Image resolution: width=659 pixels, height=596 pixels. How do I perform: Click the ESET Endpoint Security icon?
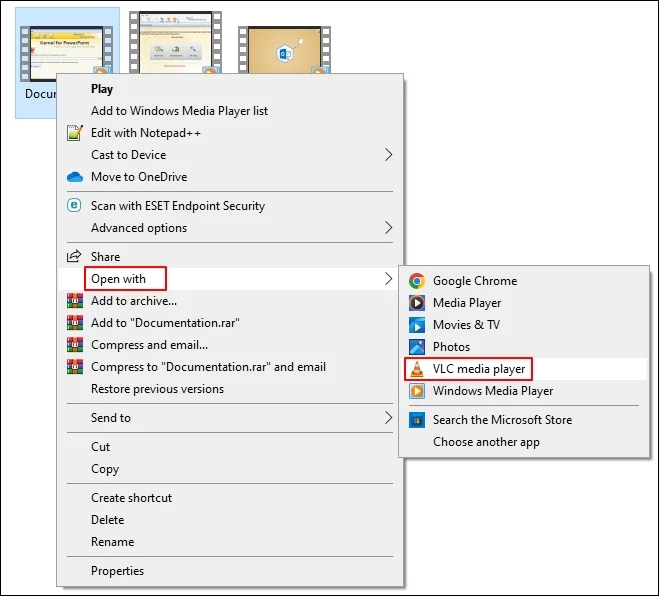coord(74,206)
